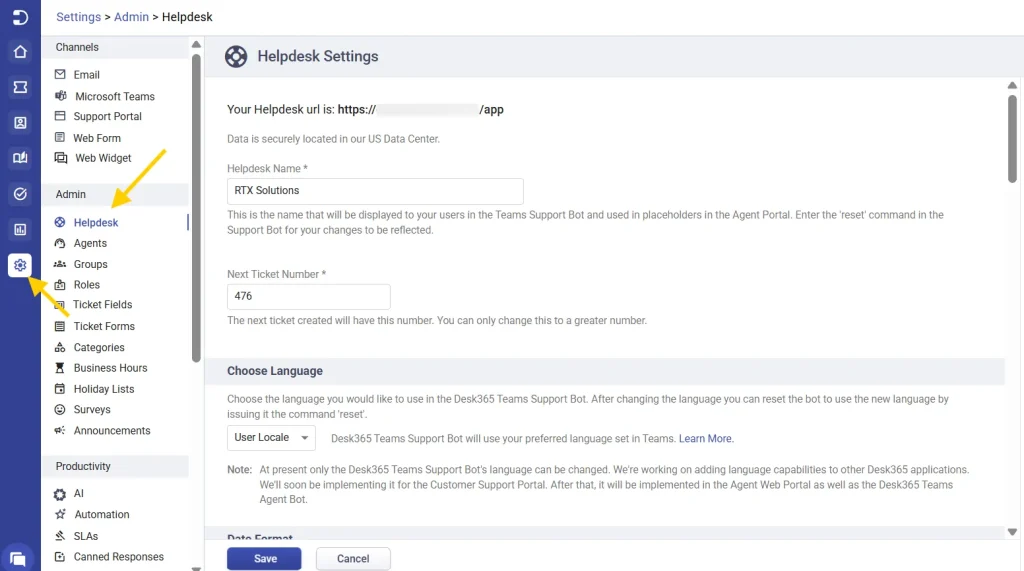
Task: Expand the User Locale language dropdown
Action: pos(271,438)
